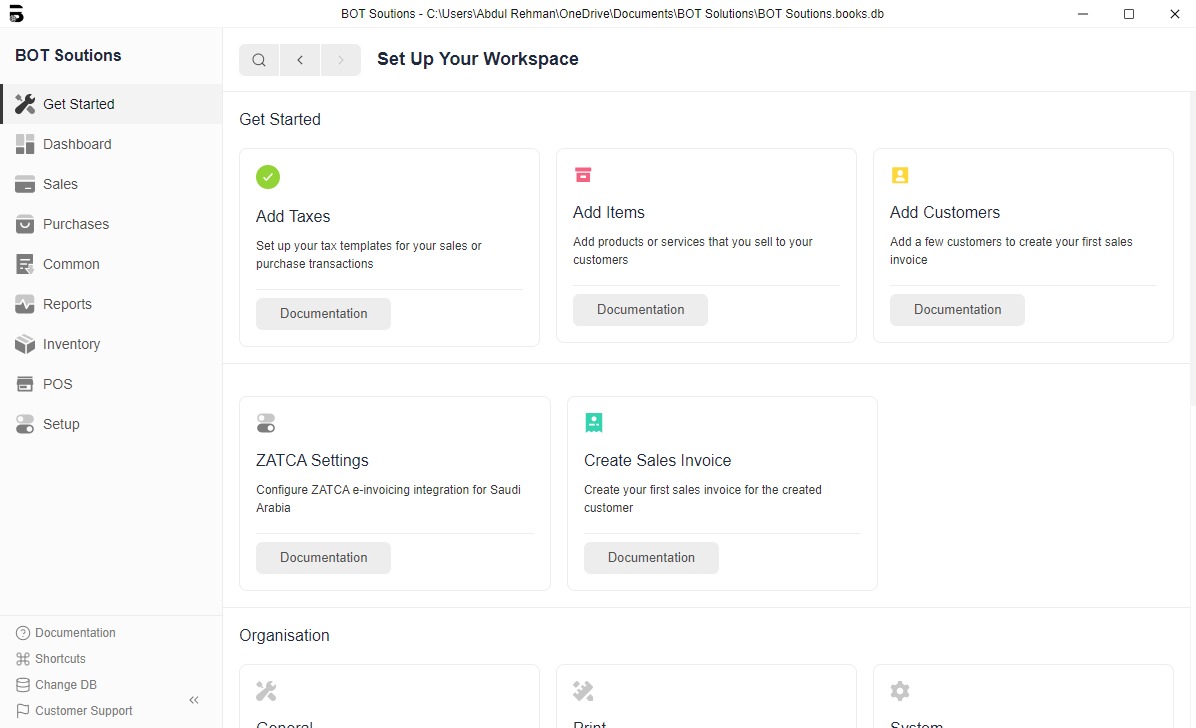
Task: Click the Add Customers yellow contact icon
Action: coord(900,175)
